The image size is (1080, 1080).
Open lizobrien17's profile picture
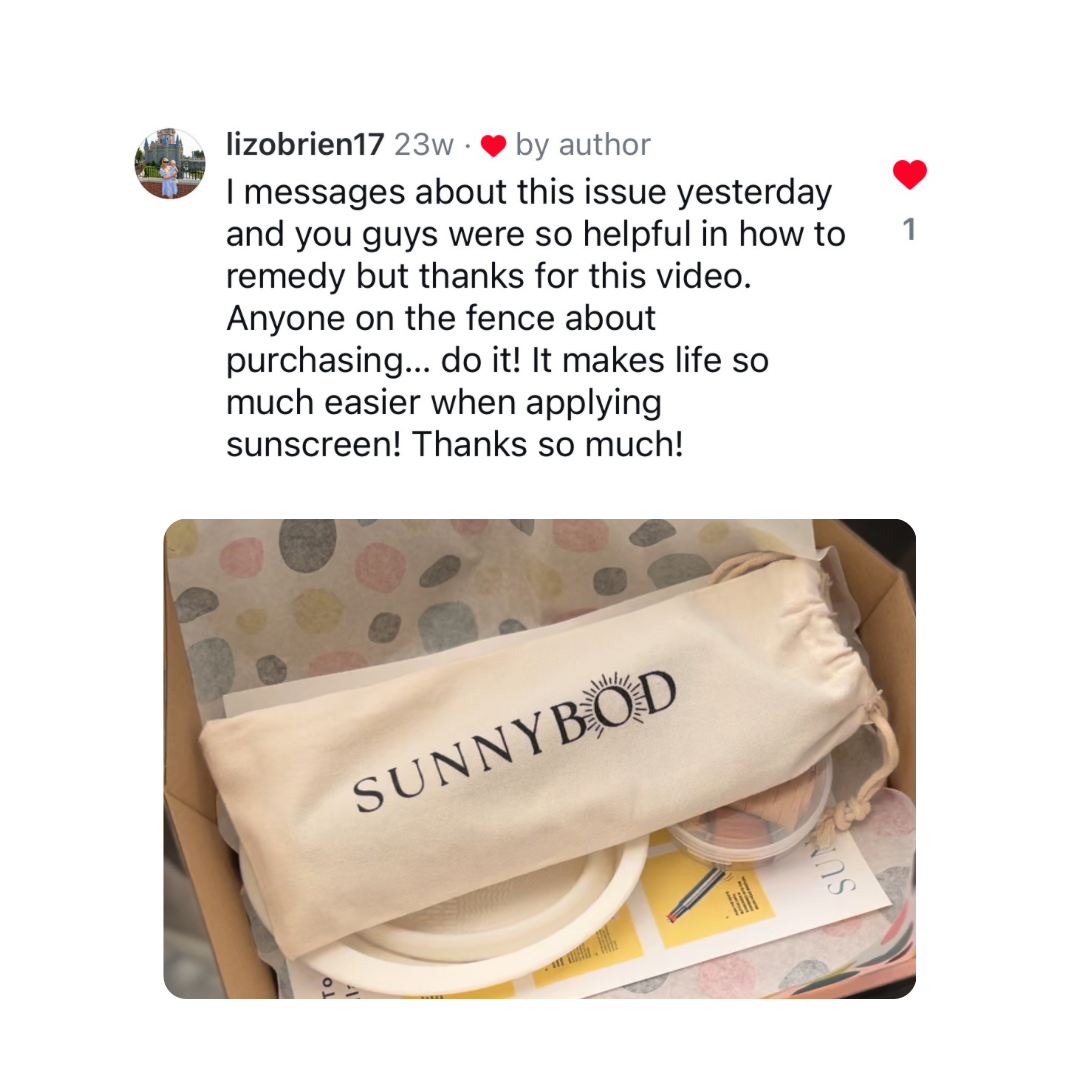(x=169, y=164)
